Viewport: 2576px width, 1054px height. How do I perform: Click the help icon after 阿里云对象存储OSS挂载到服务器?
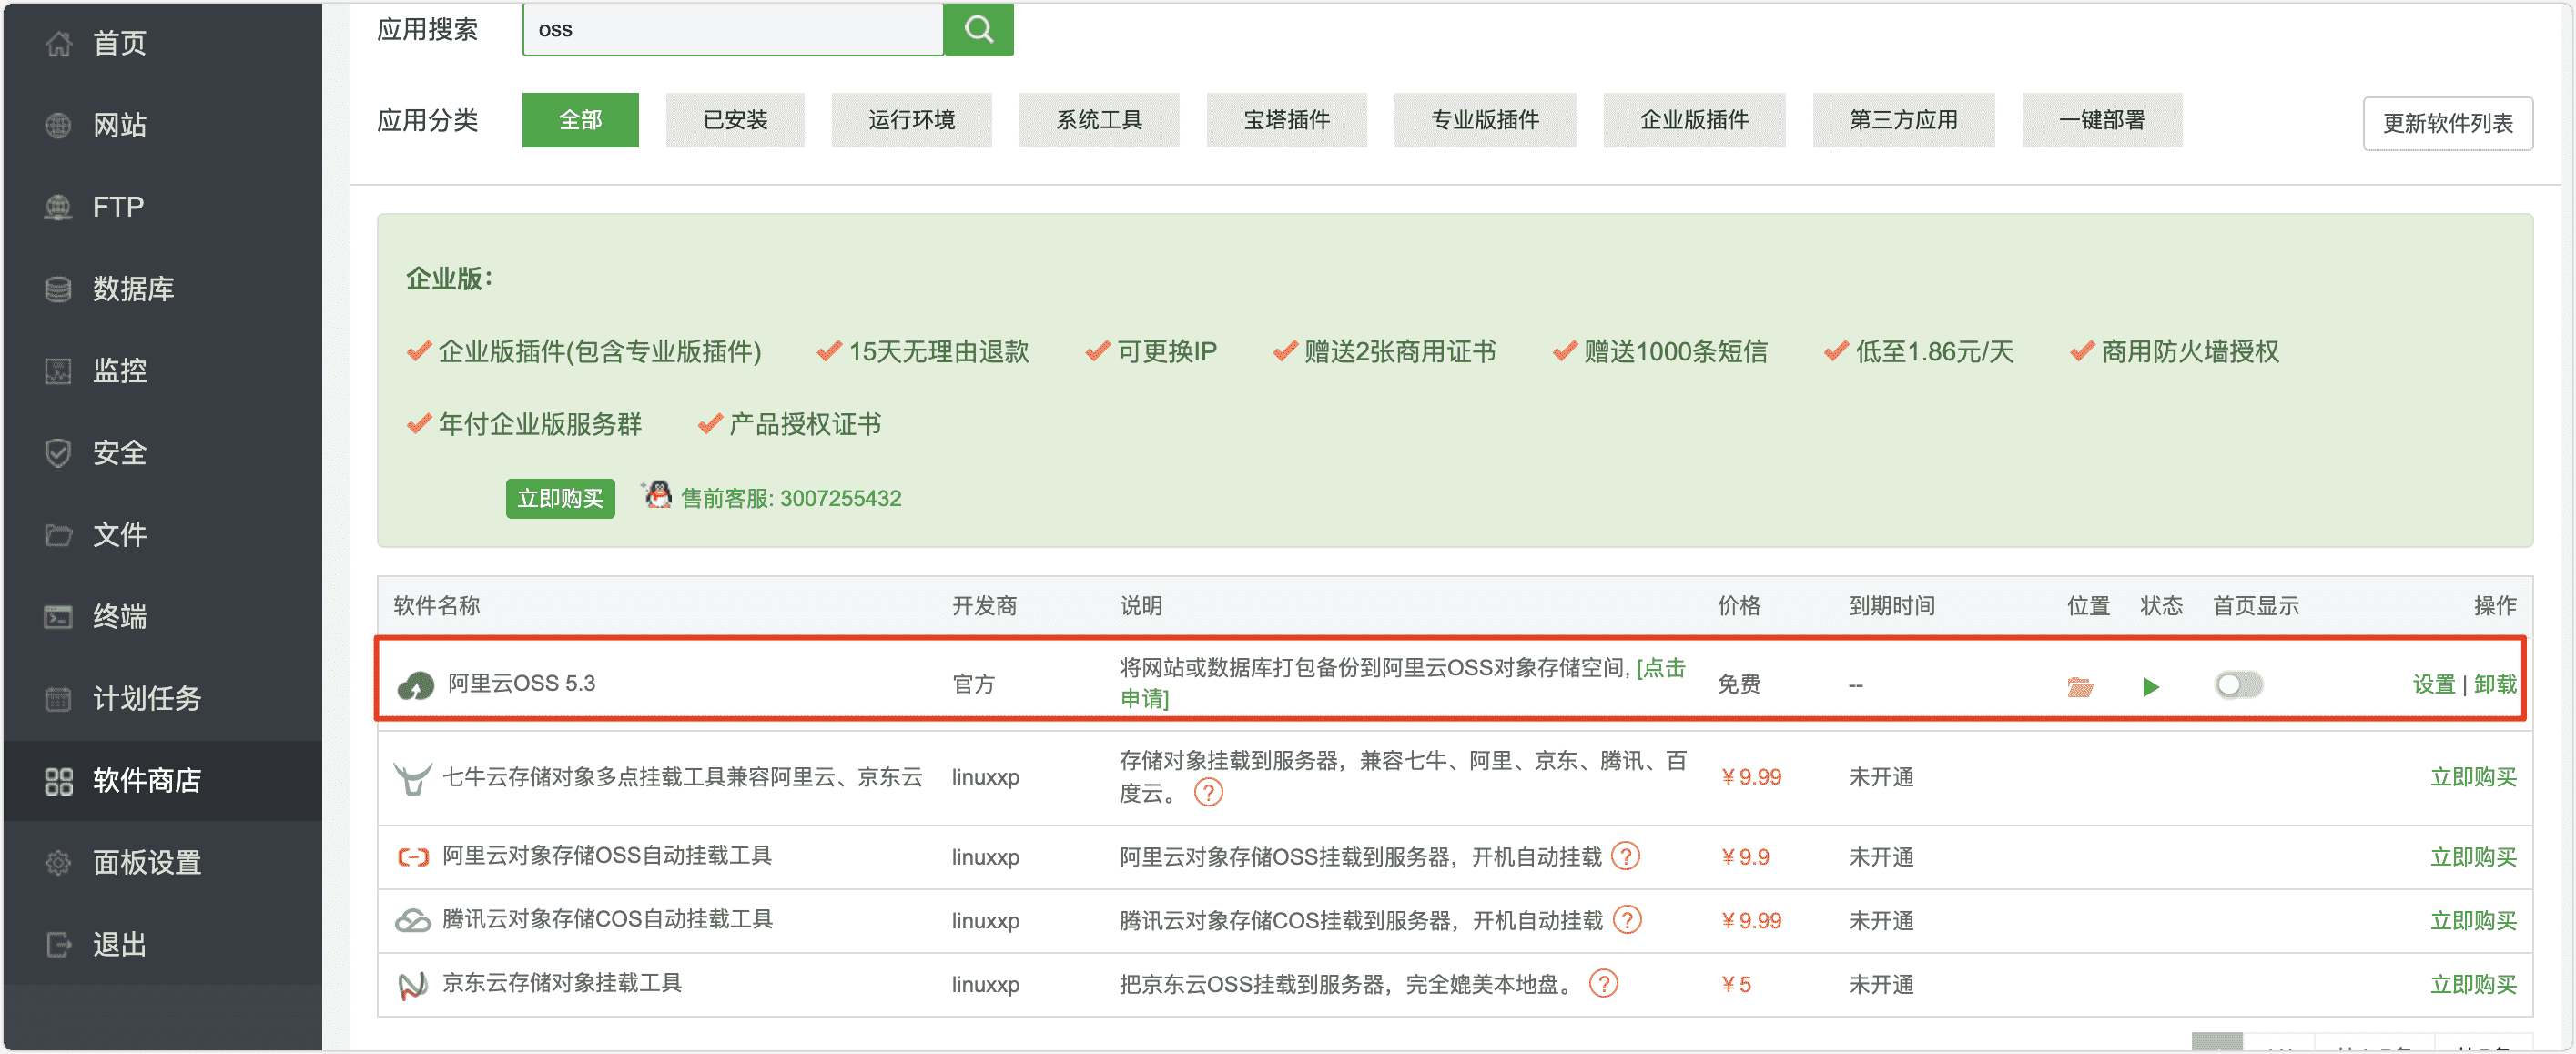[1626, 856]
